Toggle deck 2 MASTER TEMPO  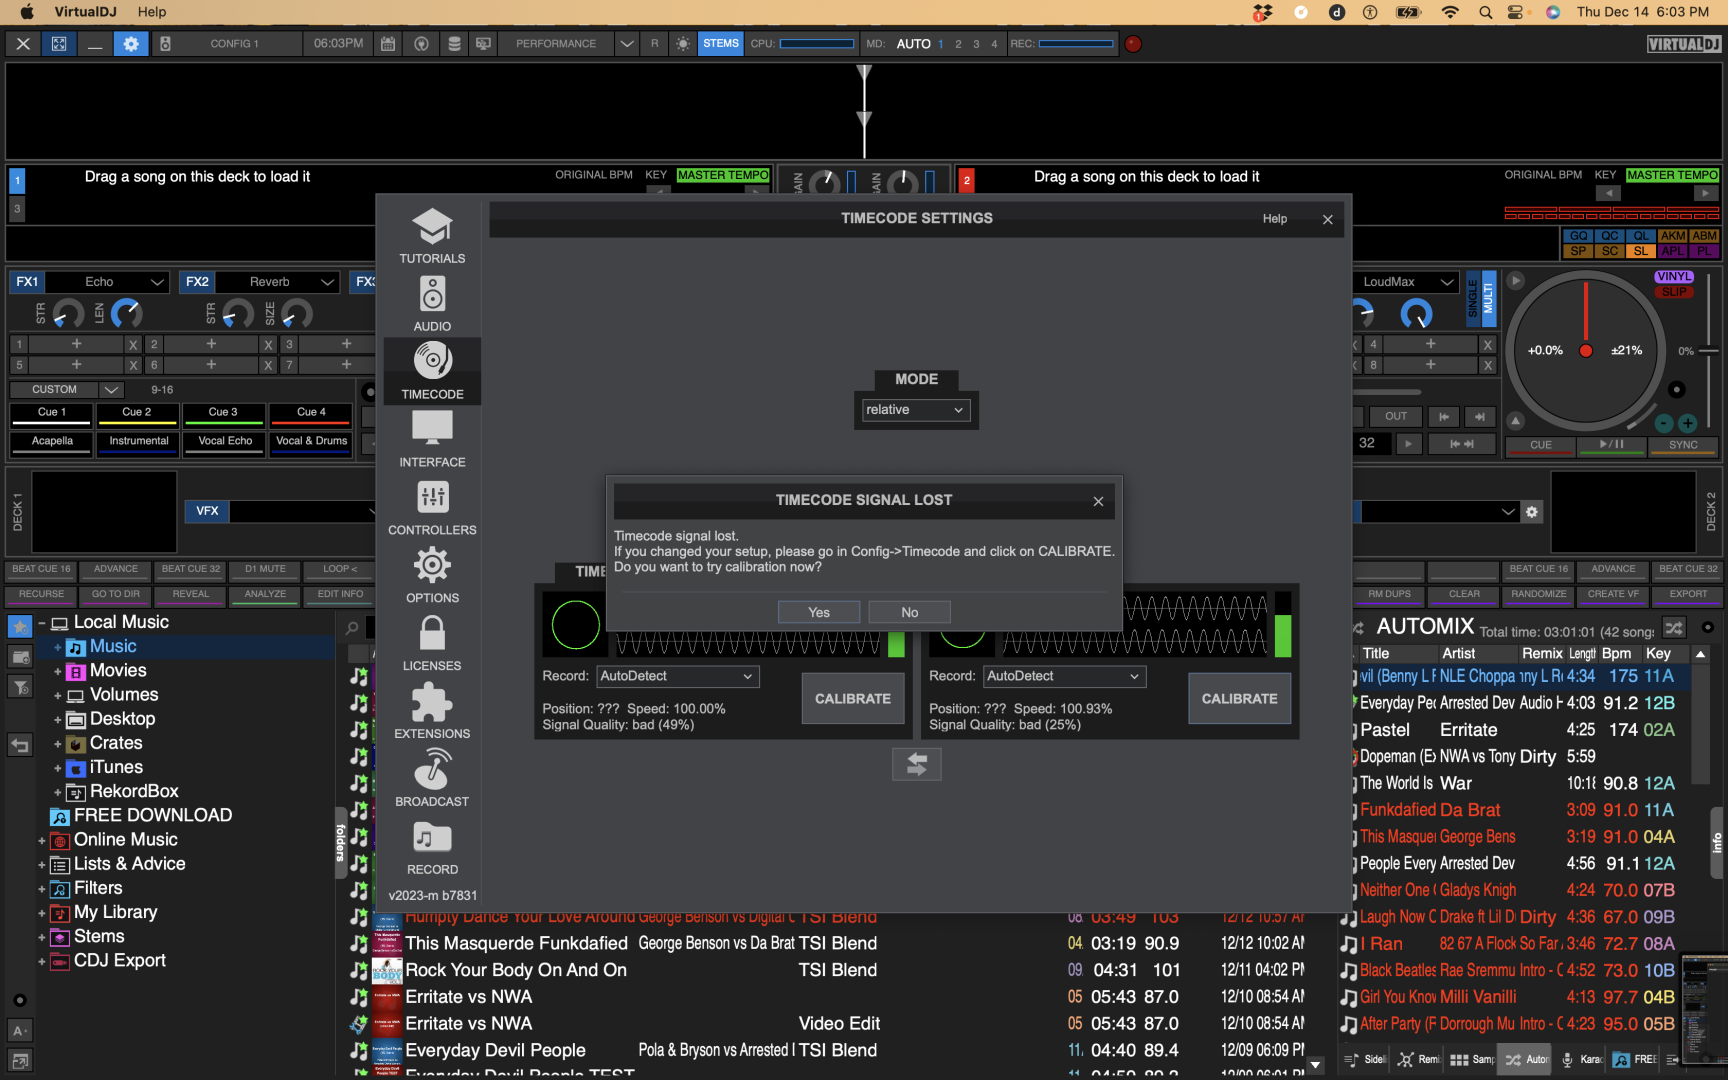pyautogui.click(x=1672, y=175)
